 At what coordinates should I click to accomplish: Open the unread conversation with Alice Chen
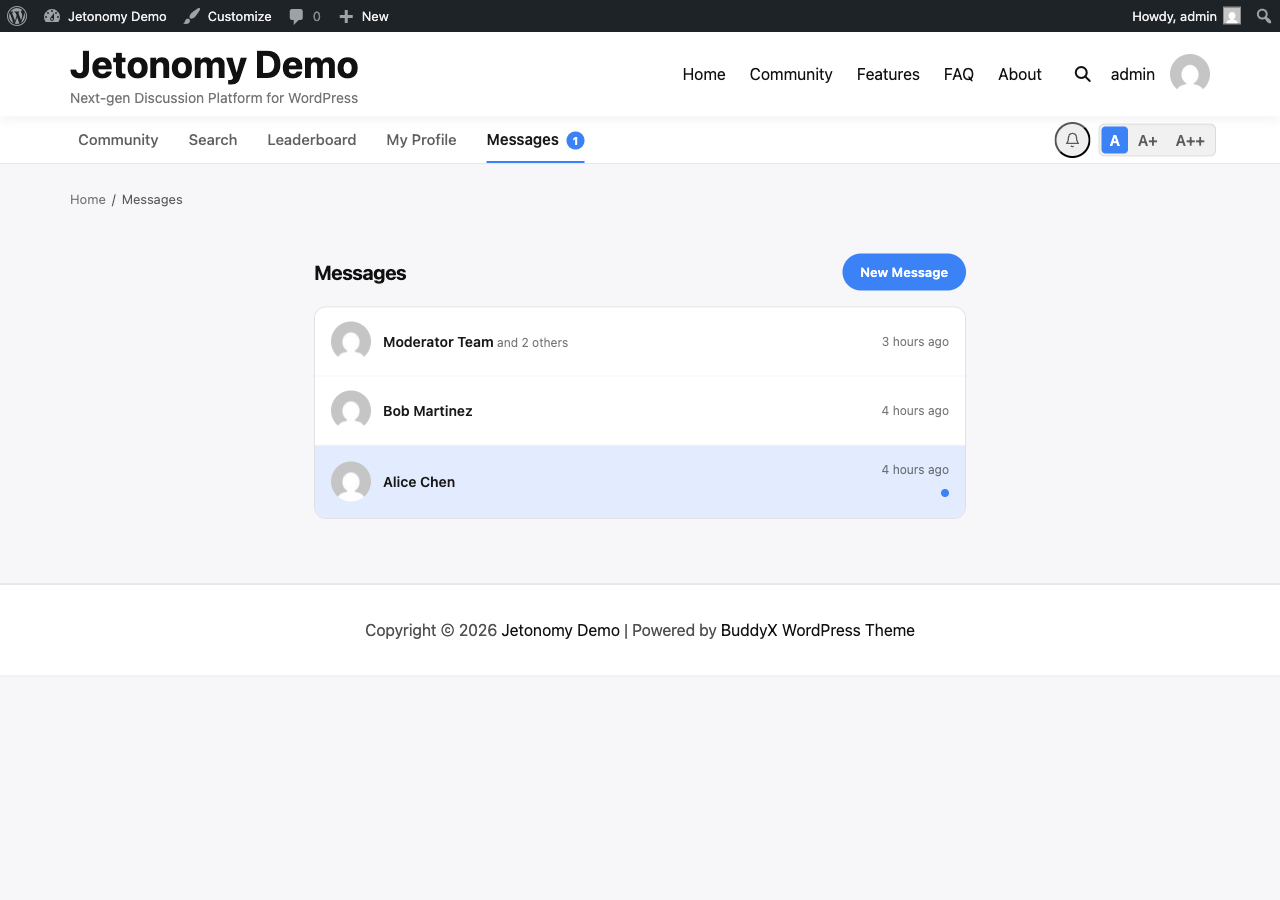coord(640,481)
